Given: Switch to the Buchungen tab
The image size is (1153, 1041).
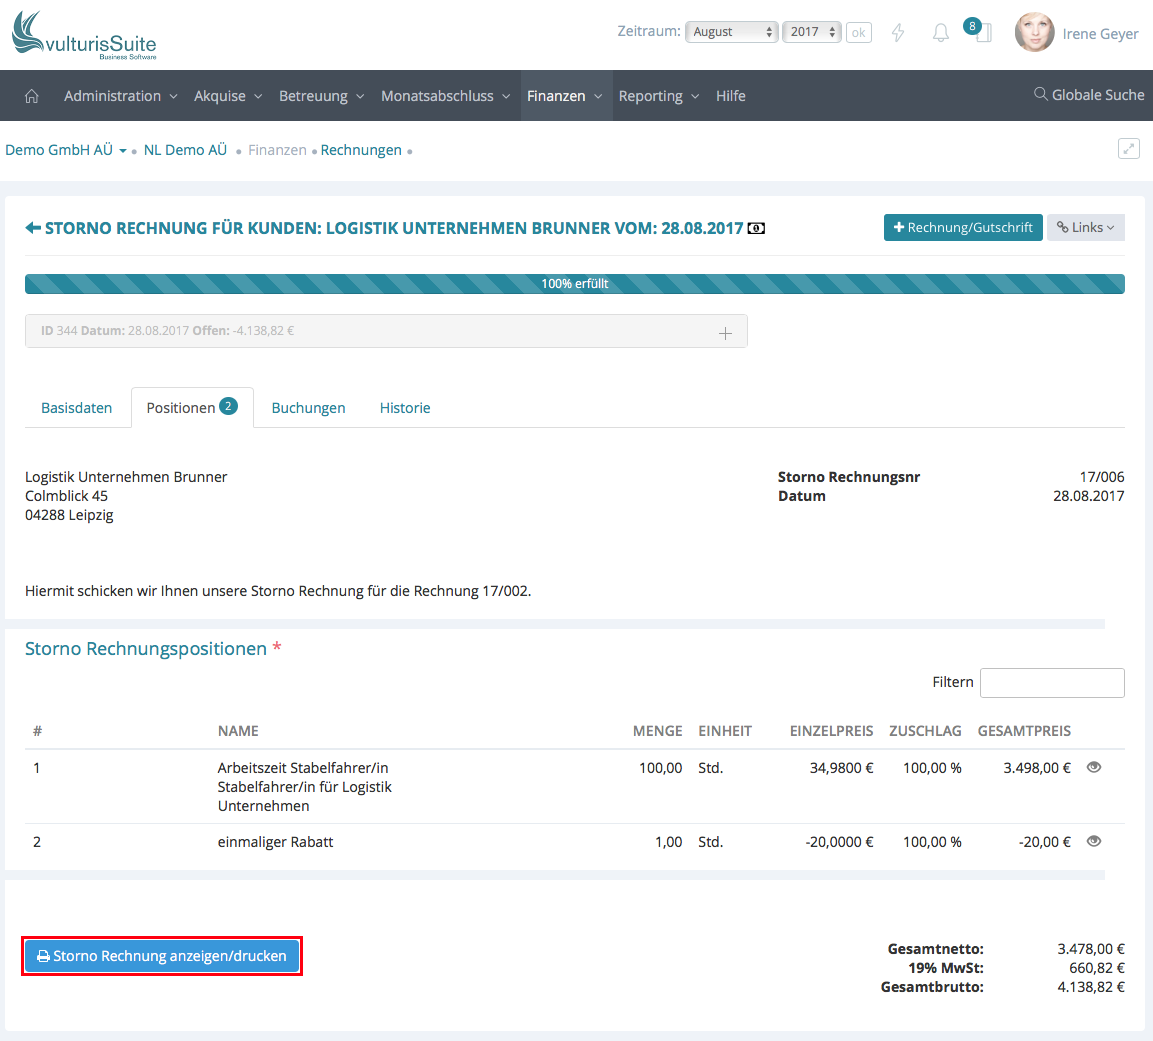Looking at the screenshot, I should [x=308, y=408].
